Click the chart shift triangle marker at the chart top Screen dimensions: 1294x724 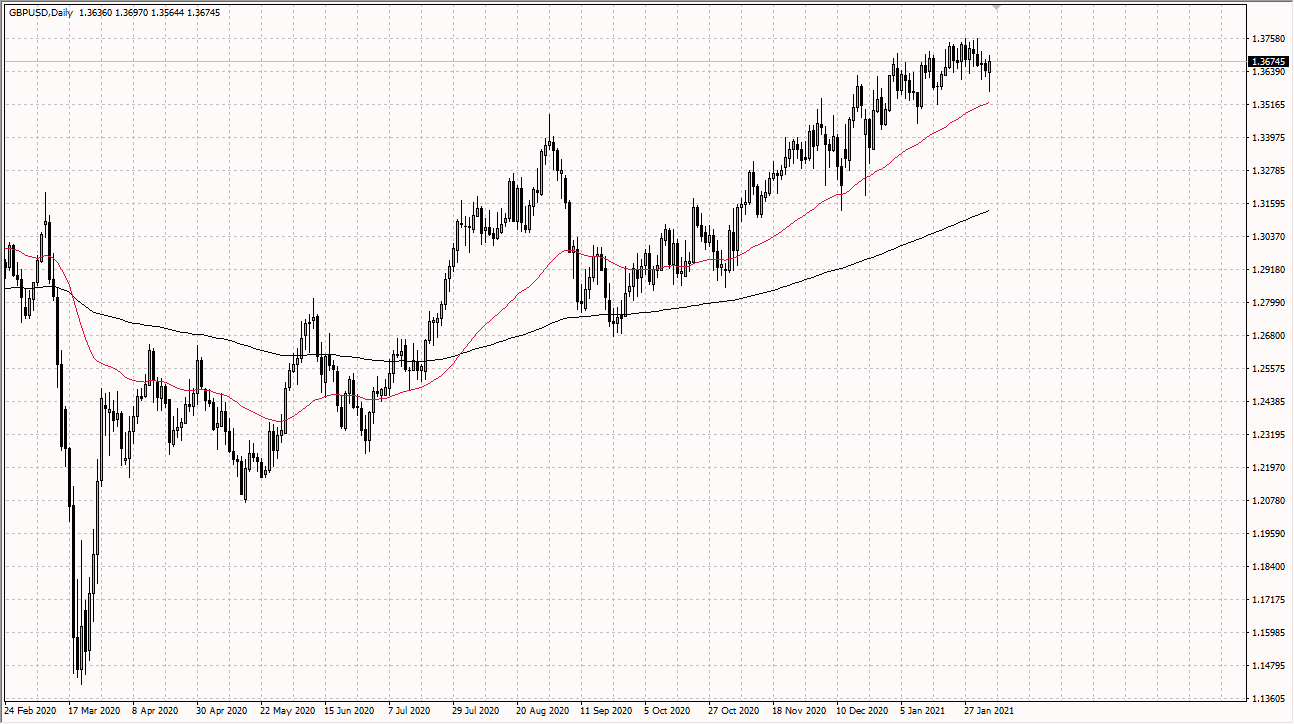pyautogui.click(x=996, y=8)
